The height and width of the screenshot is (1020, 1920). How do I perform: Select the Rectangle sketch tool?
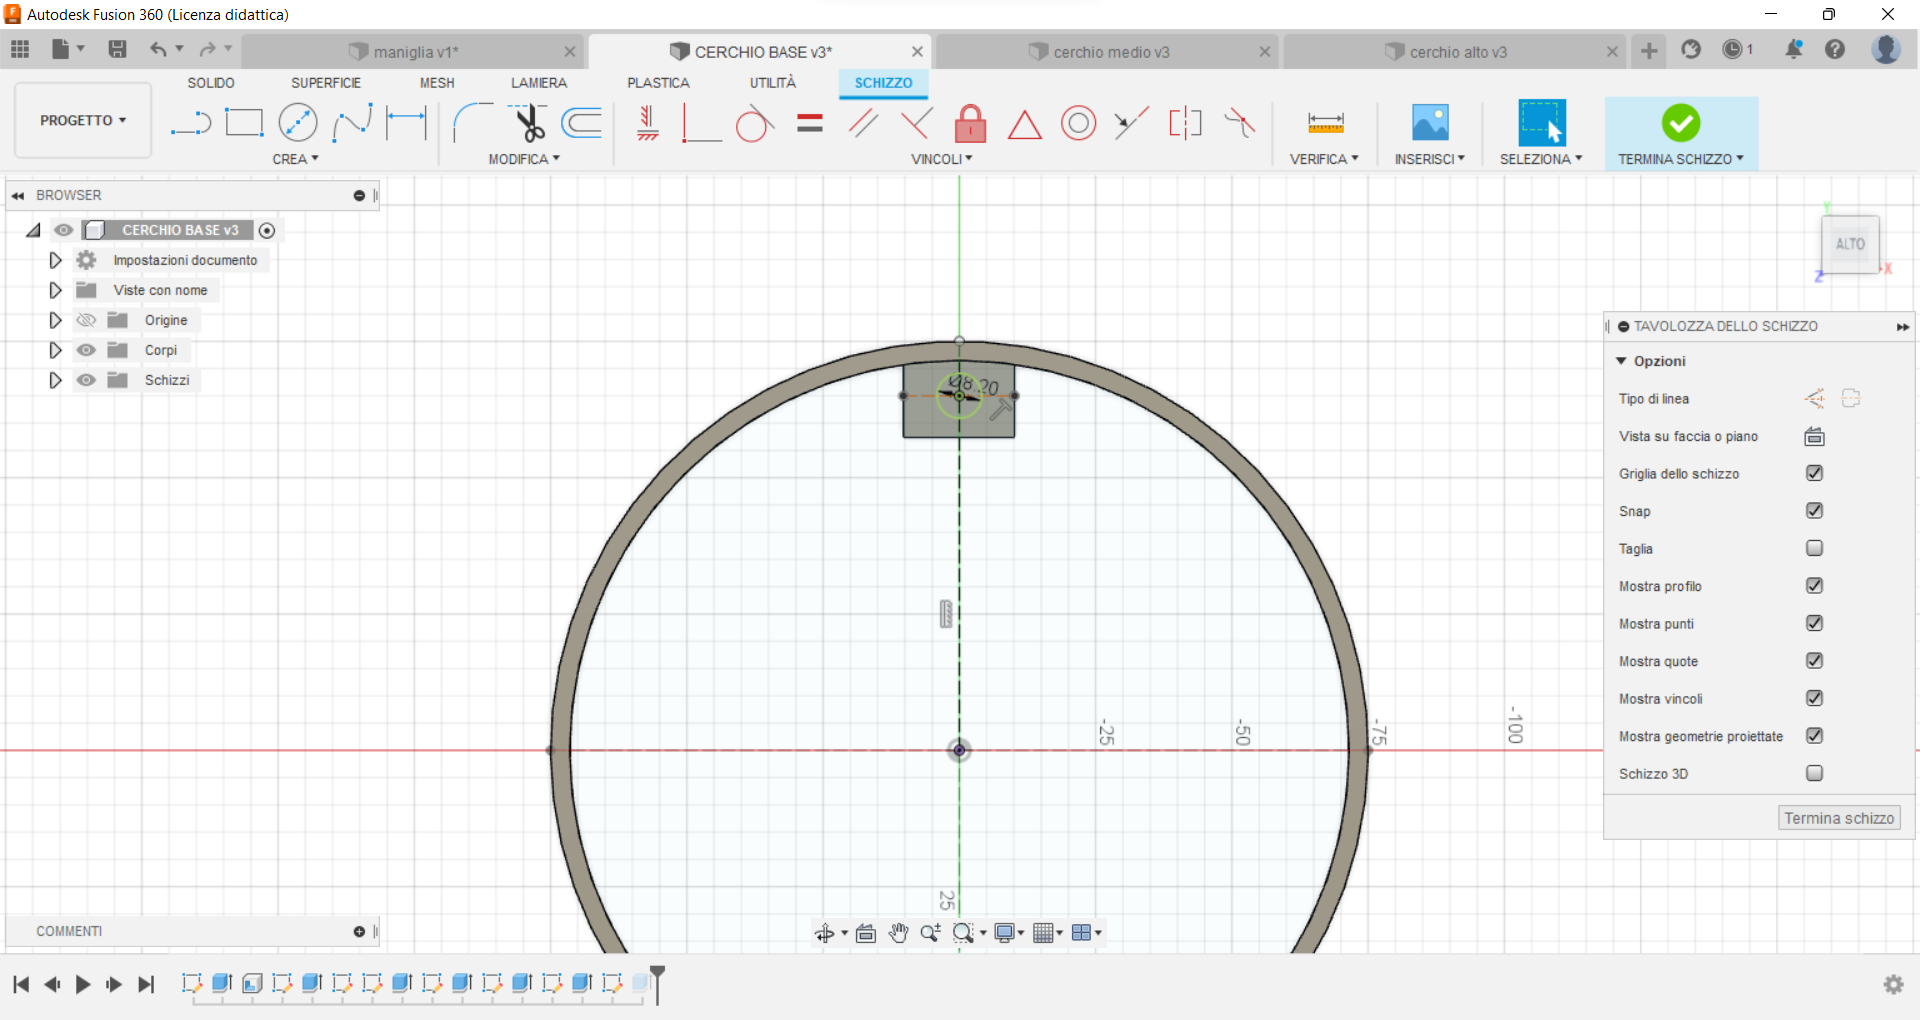(x=244, y=123)
